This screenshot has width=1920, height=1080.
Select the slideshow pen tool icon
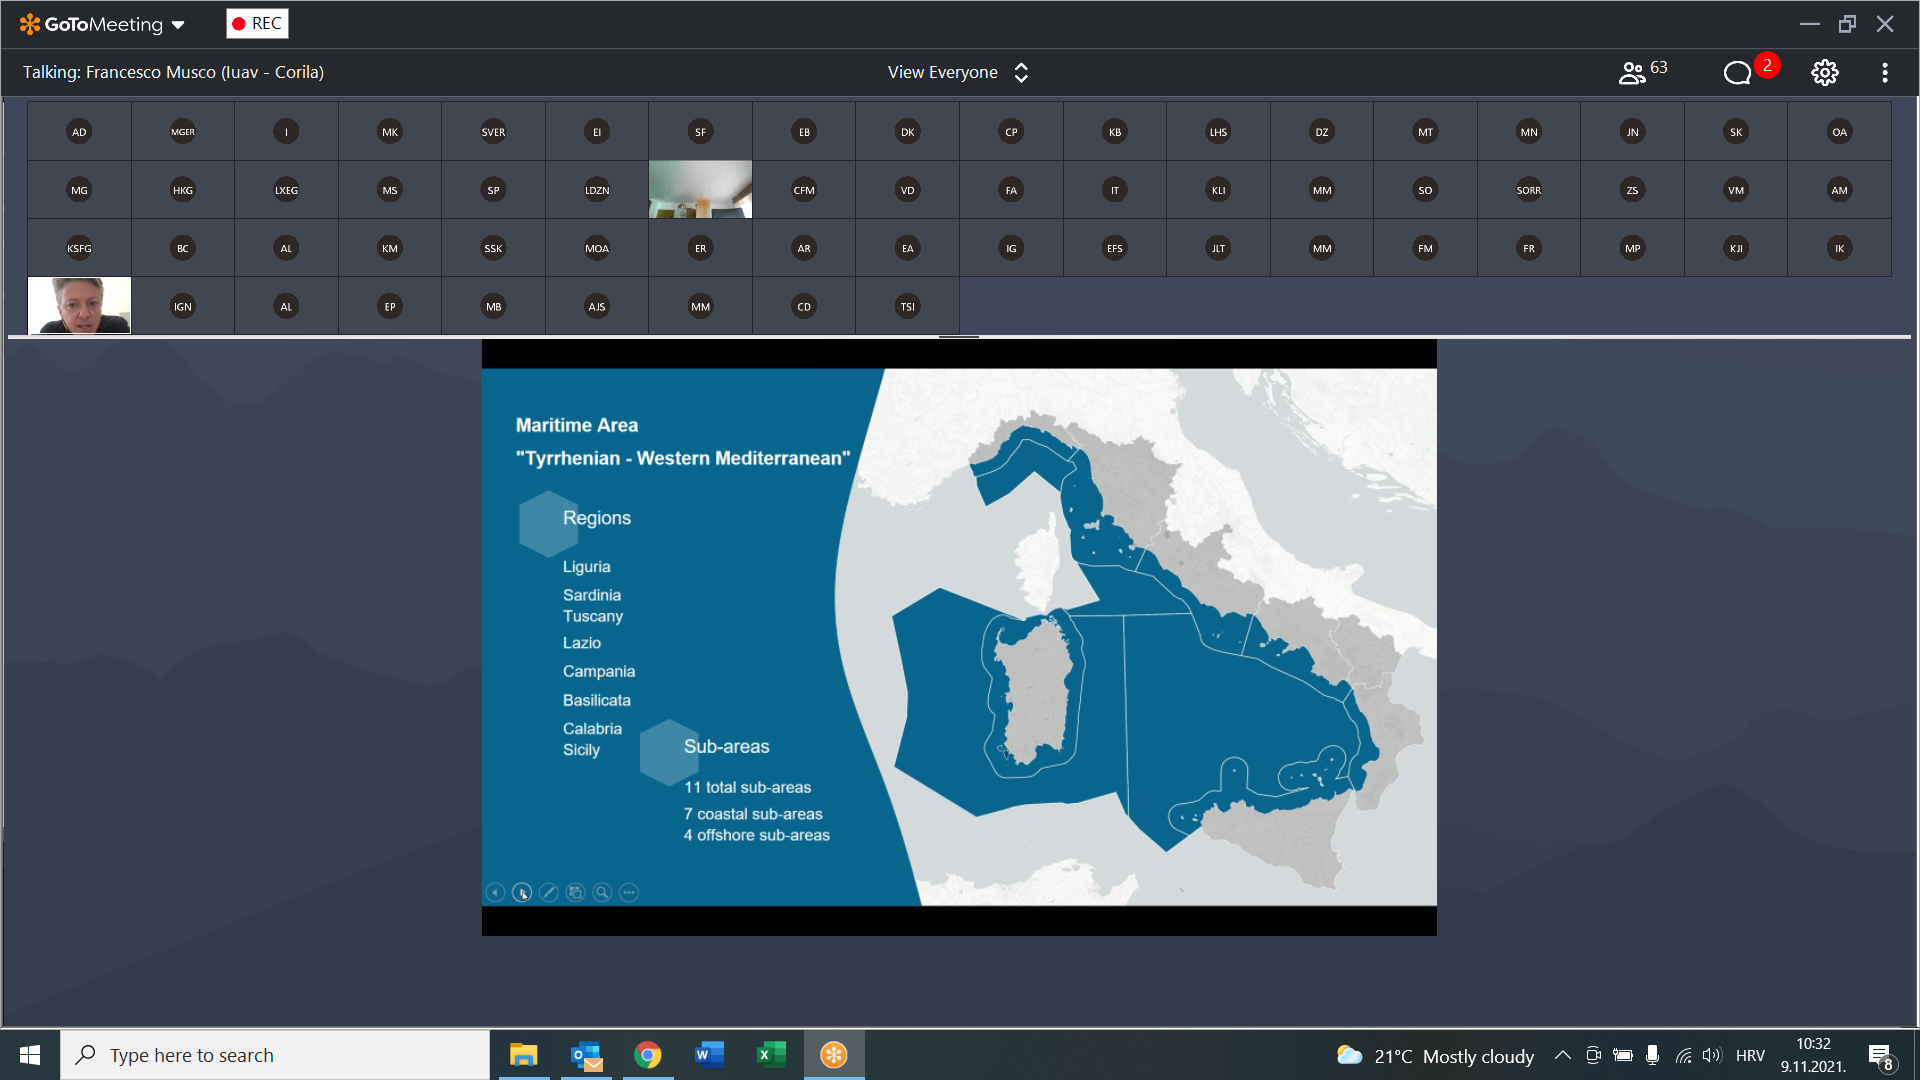point(548,892)
